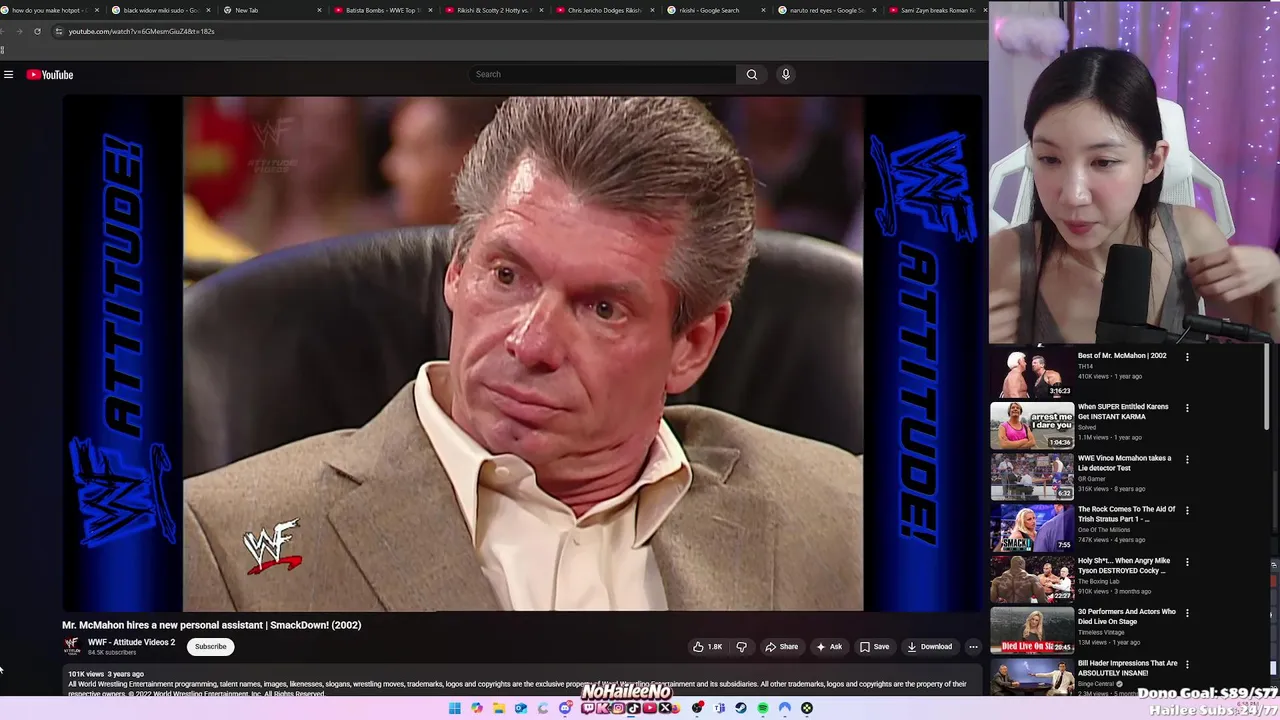Image resolution: width=1280 pixels, height=720 pixels.
Task: Open 'The Rock Comes To The Aid' video
Action: [x=1127, y=513]
